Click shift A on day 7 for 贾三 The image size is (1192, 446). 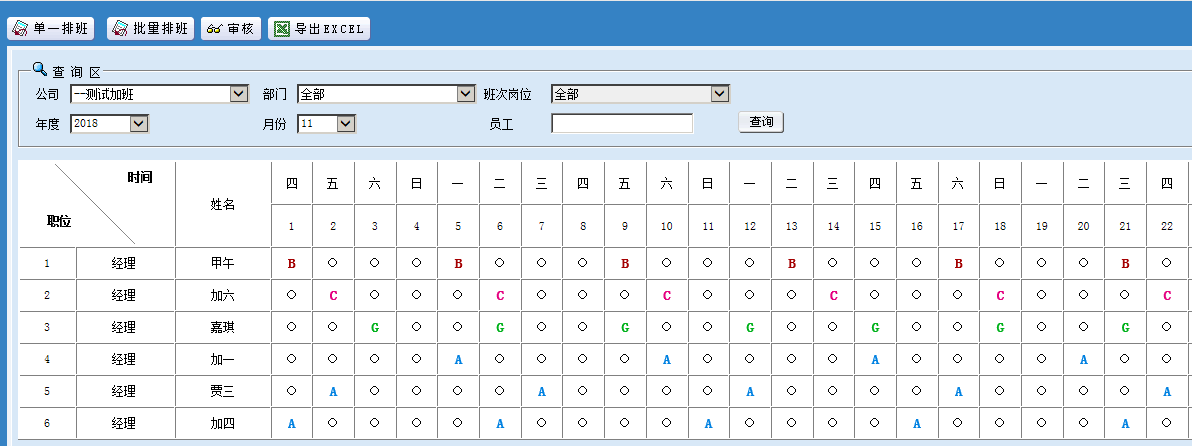(541, 391)
